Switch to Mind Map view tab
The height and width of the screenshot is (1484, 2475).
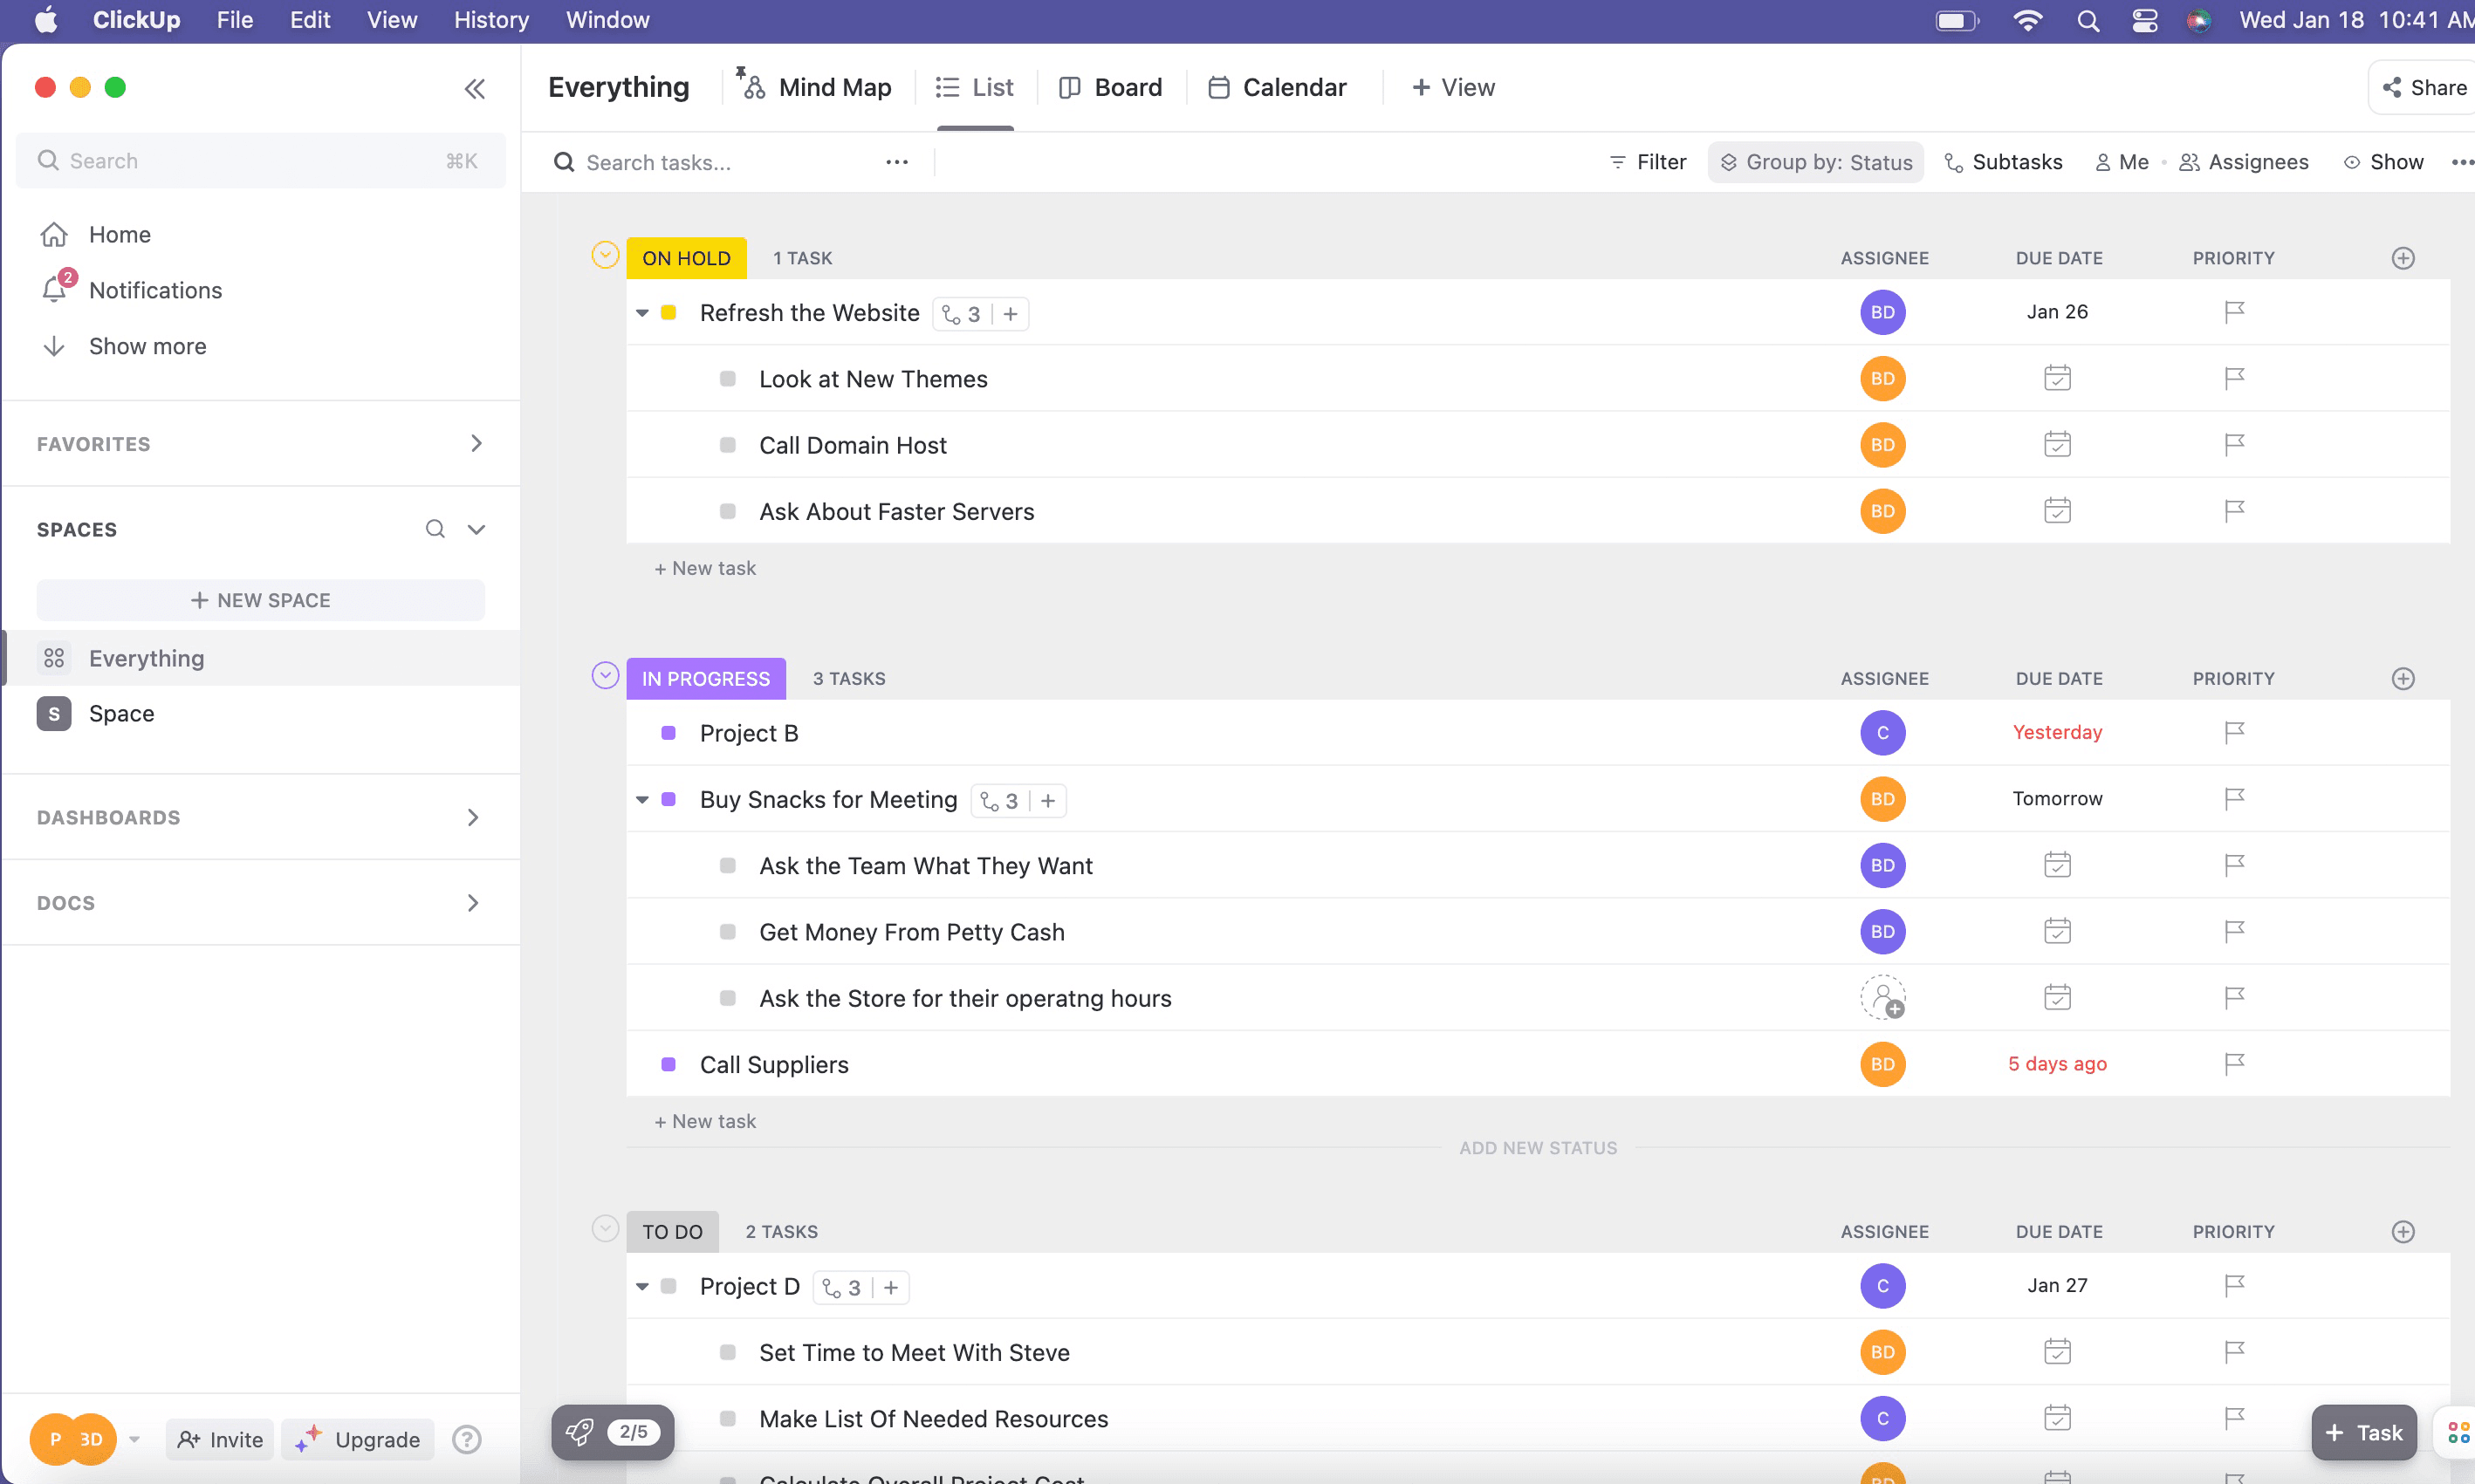pyautogui.click(x=814, y=87)
